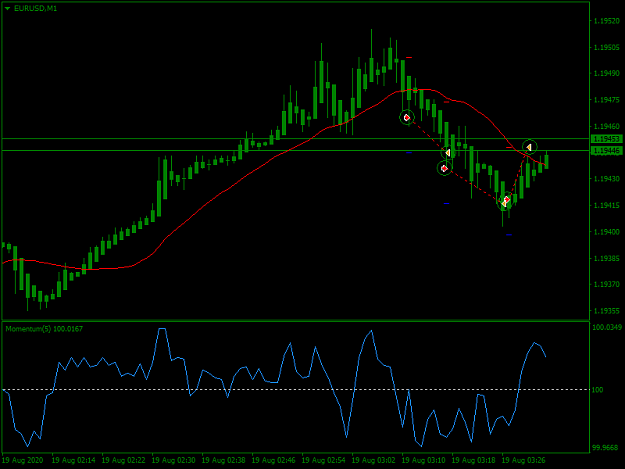Select the Momentum(5) 100.0167 indicator label
The height and width of the screenshot is (469, 625).
[44, 329]
